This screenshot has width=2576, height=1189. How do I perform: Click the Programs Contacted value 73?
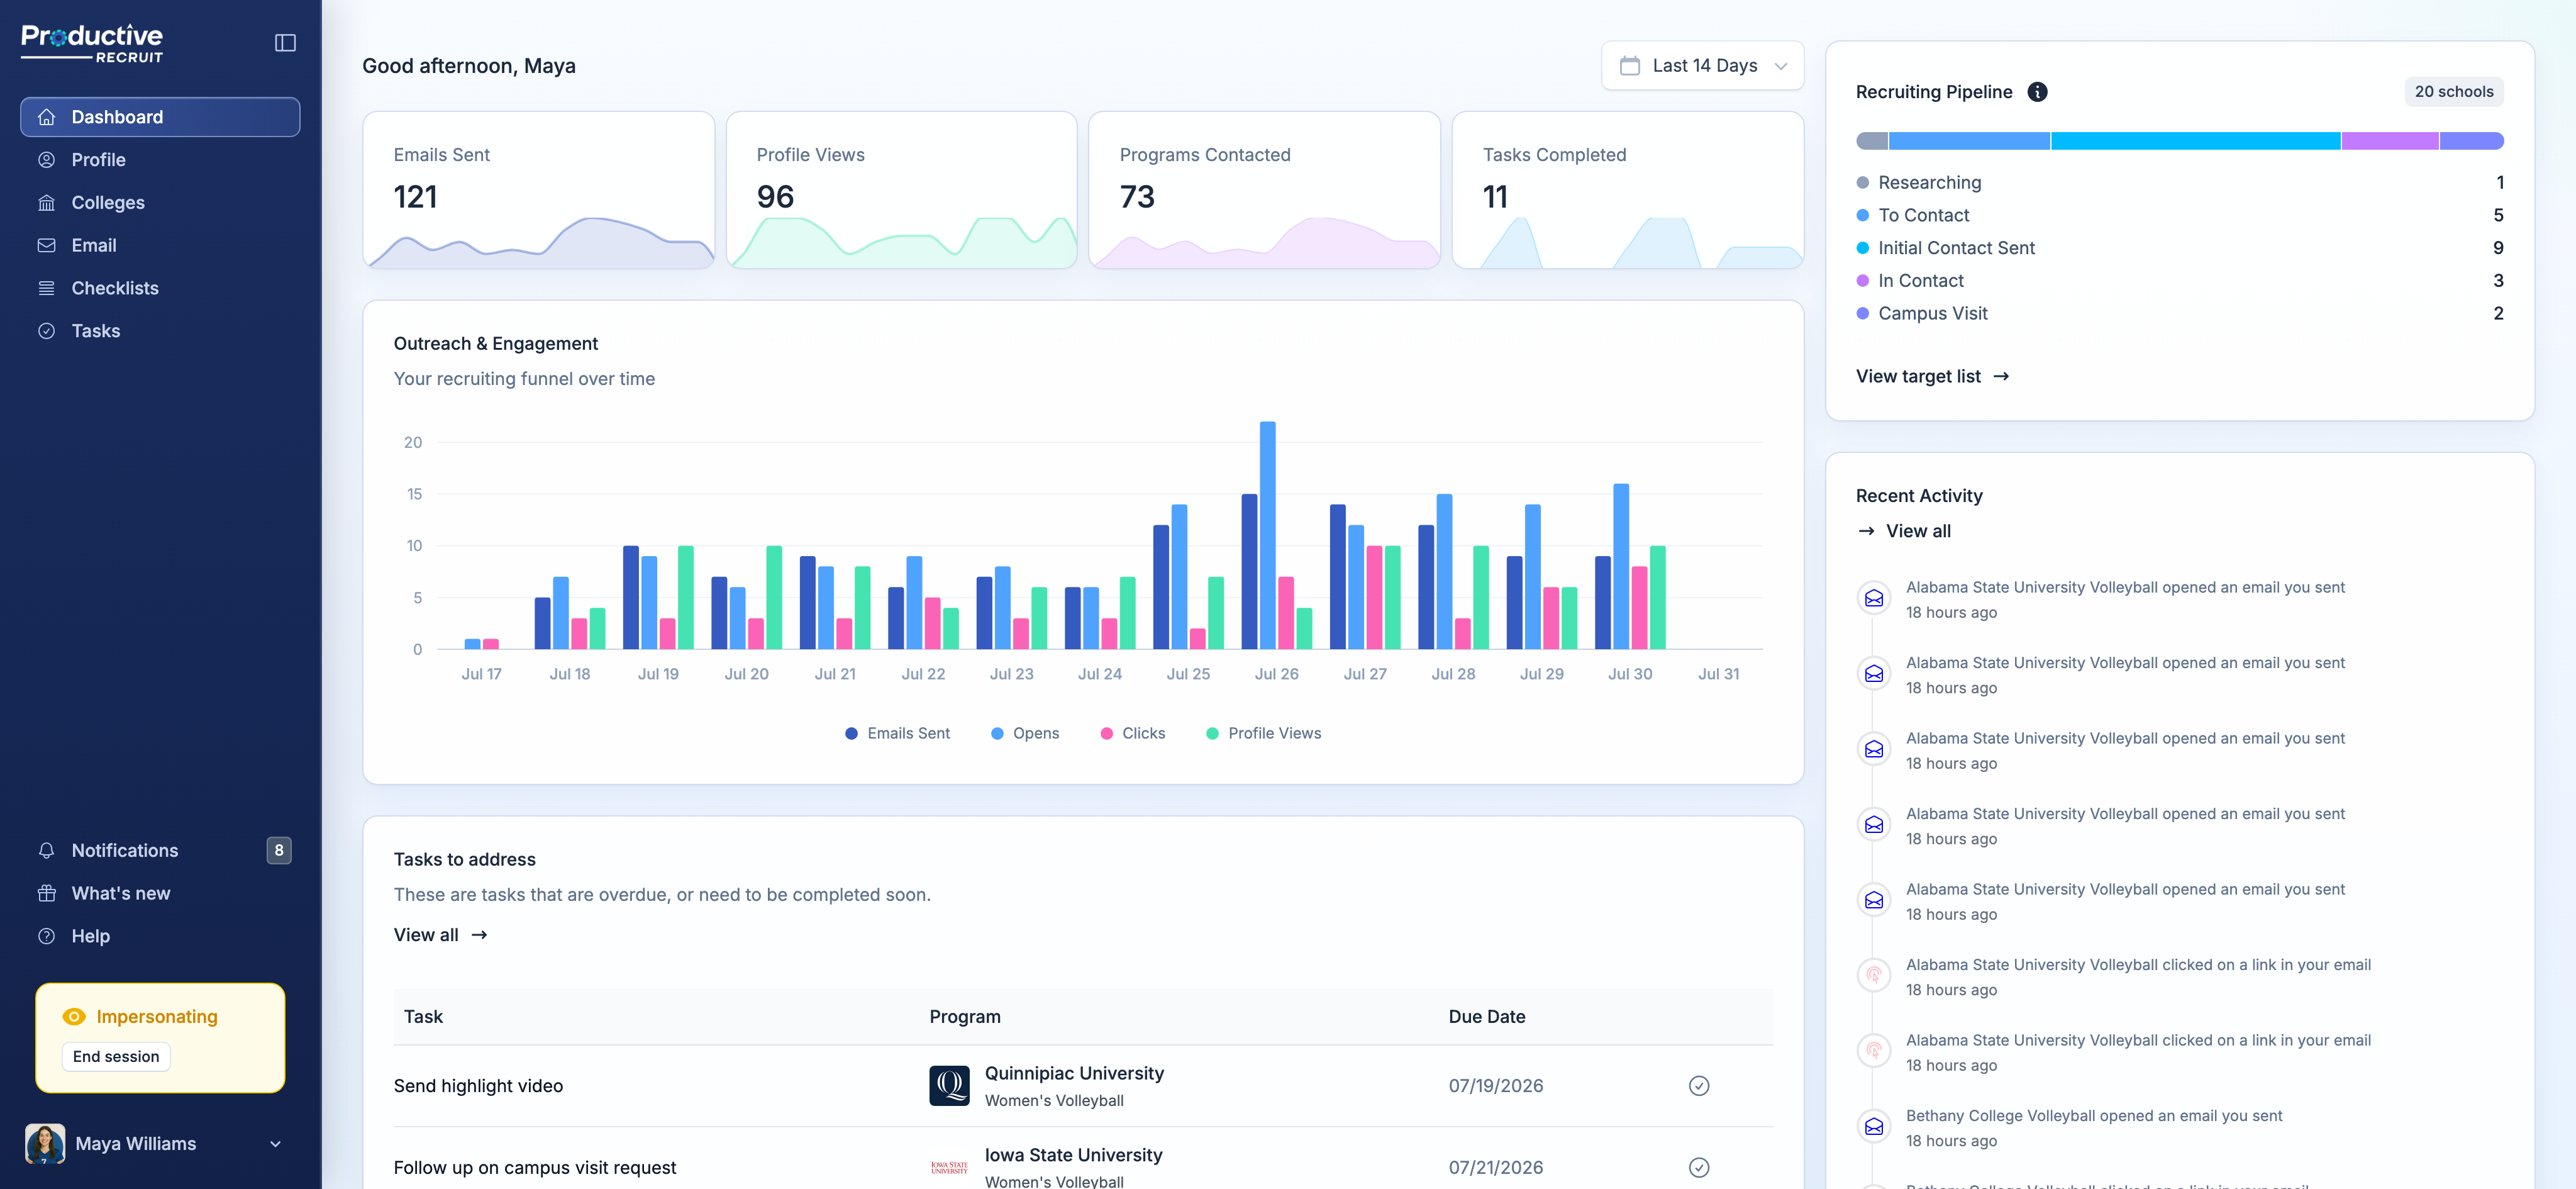1137,197
